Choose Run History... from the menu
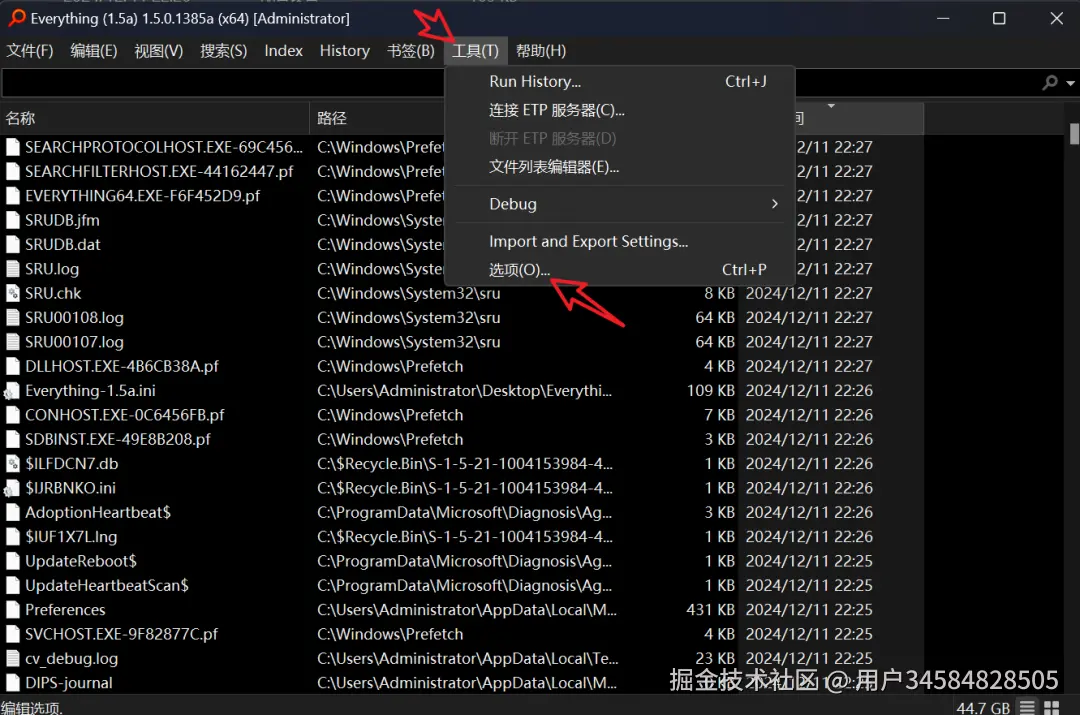Viewport: 1080px width, 715px height. point(620,81)
